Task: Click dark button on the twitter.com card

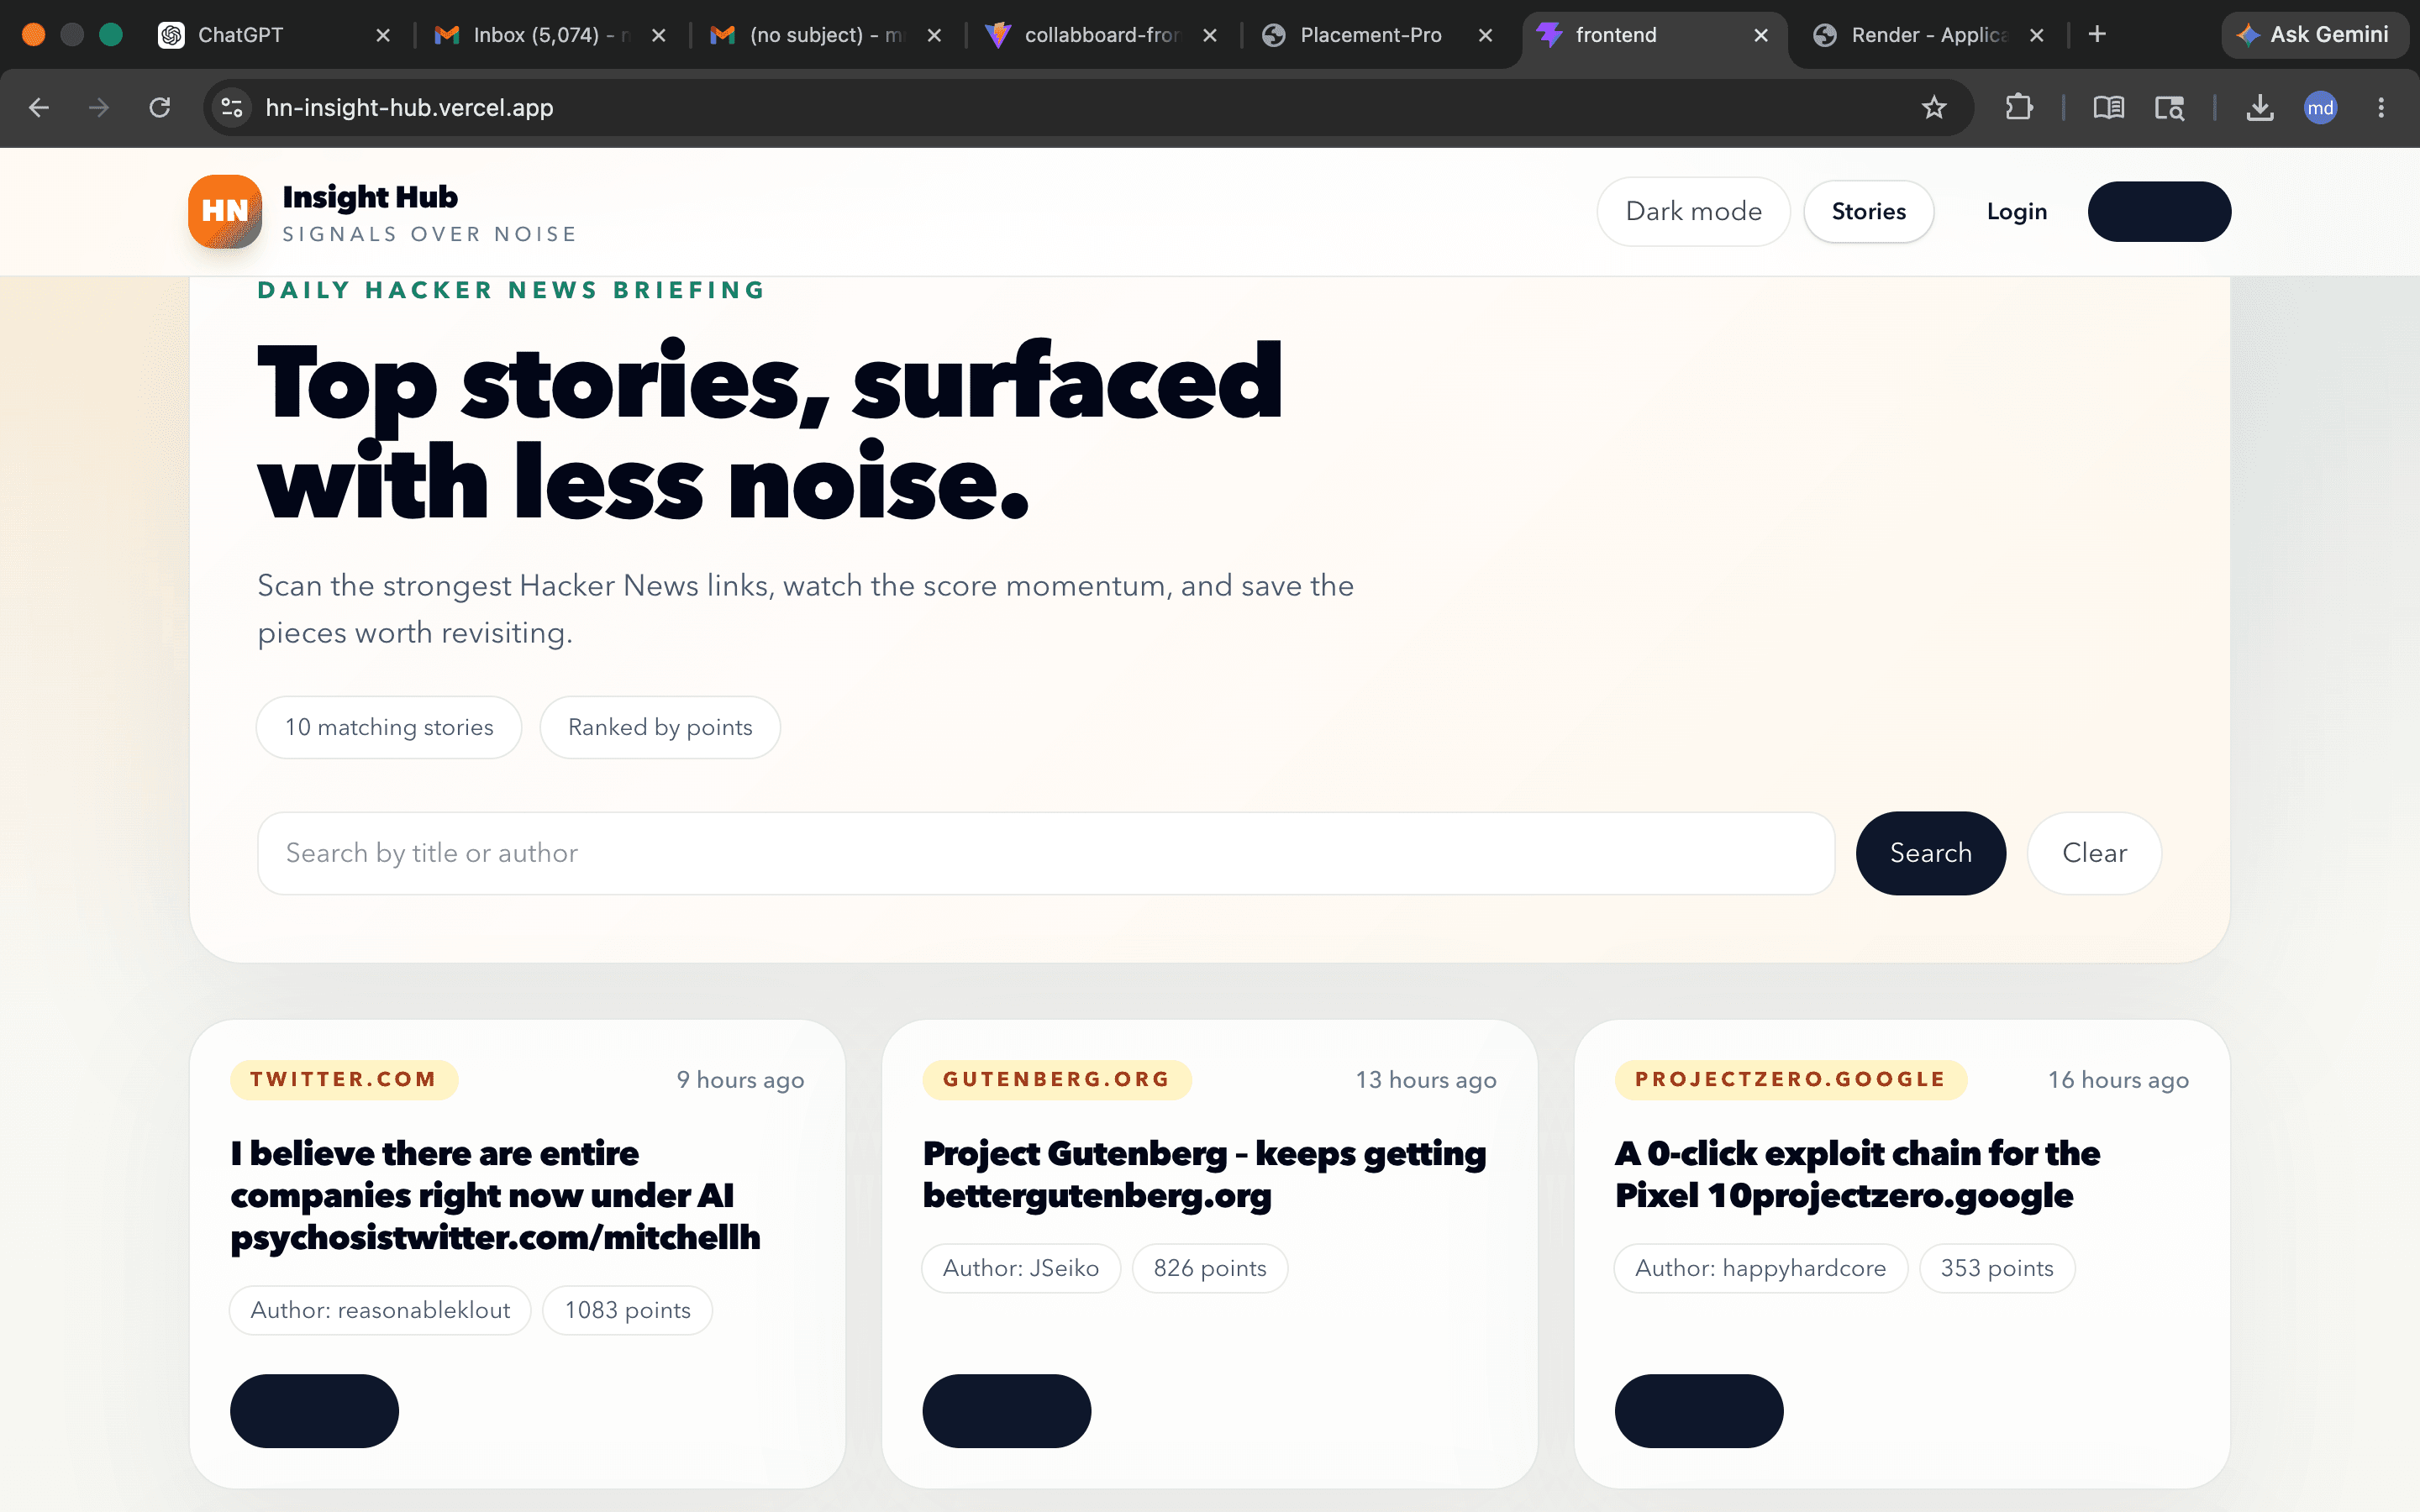Action: pyautogui.click(x=314, y=1410)
